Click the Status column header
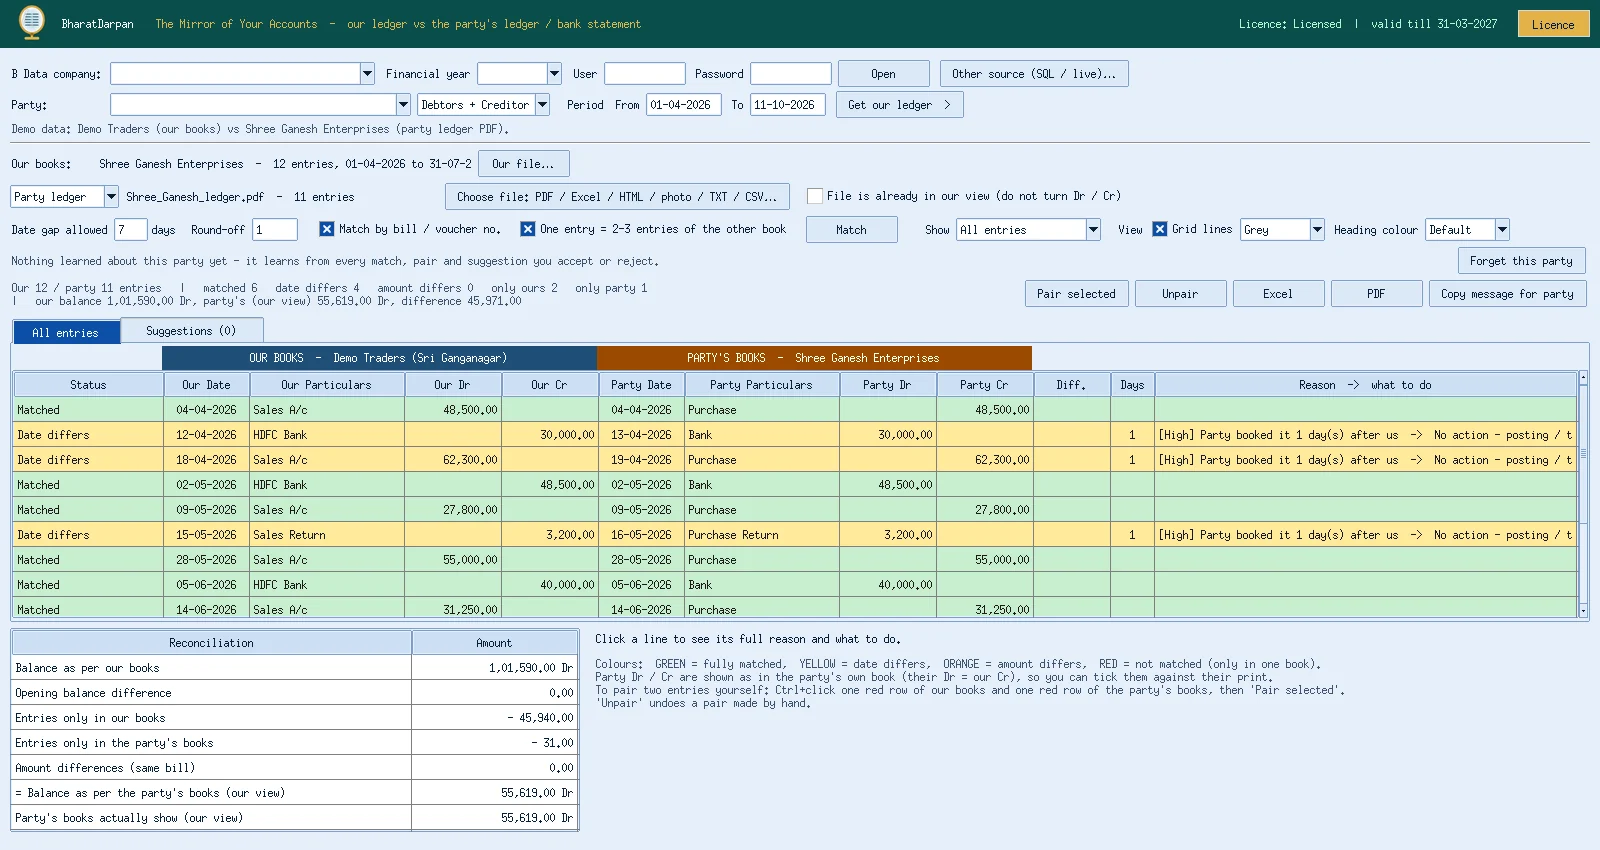 pyautogui.click(x=88, y=385)
